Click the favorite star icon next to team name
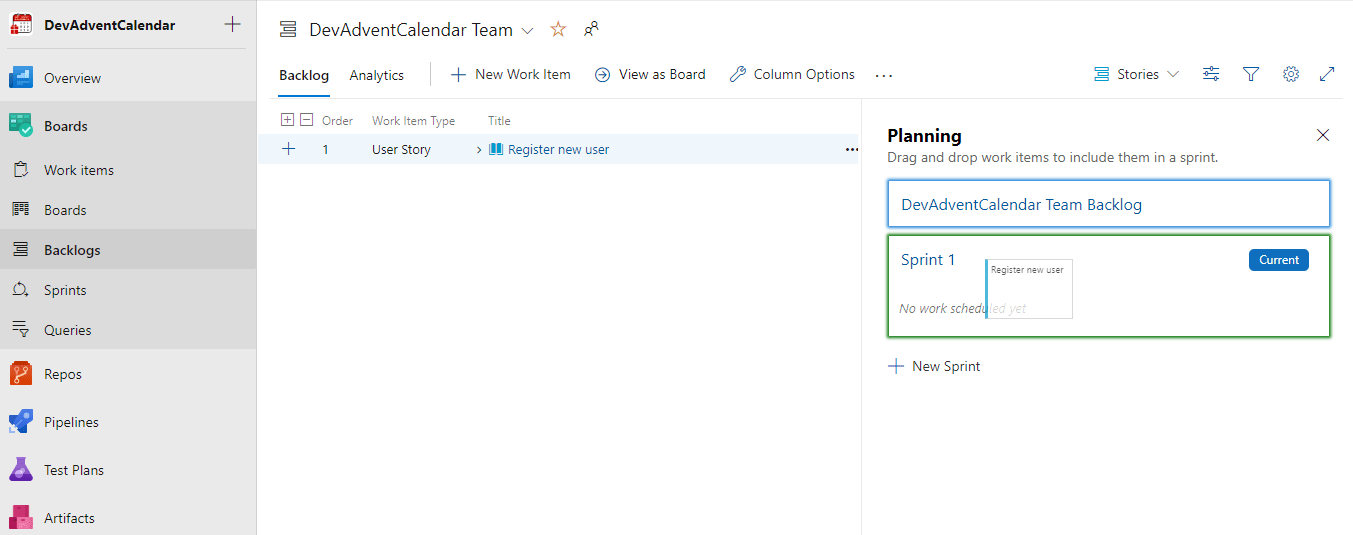1353x535 pixels. [x=558, y=30]
